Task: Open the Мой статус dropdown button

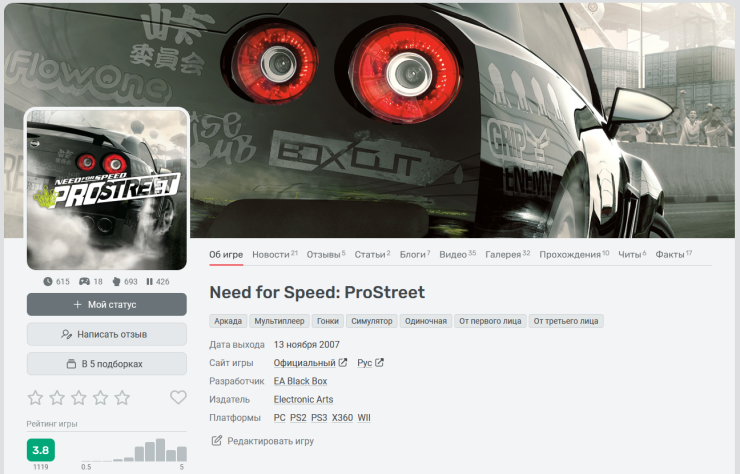Action: point(107,305)
